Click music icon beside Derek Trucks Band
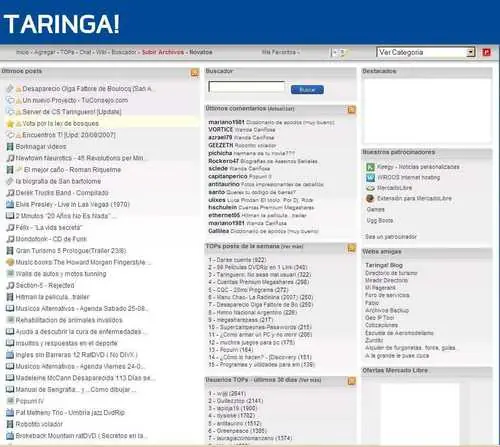The width and height of the screenshot is (500, 447). point(10,193)
